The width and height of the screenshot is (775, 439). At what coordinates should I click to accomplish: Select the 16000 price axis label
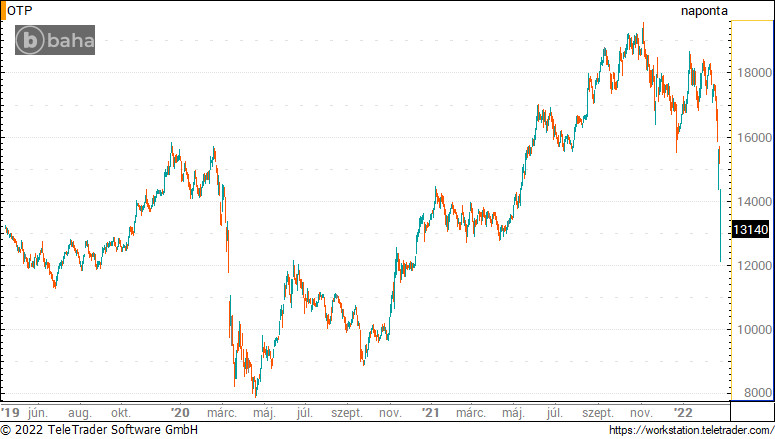click(754, 137)
